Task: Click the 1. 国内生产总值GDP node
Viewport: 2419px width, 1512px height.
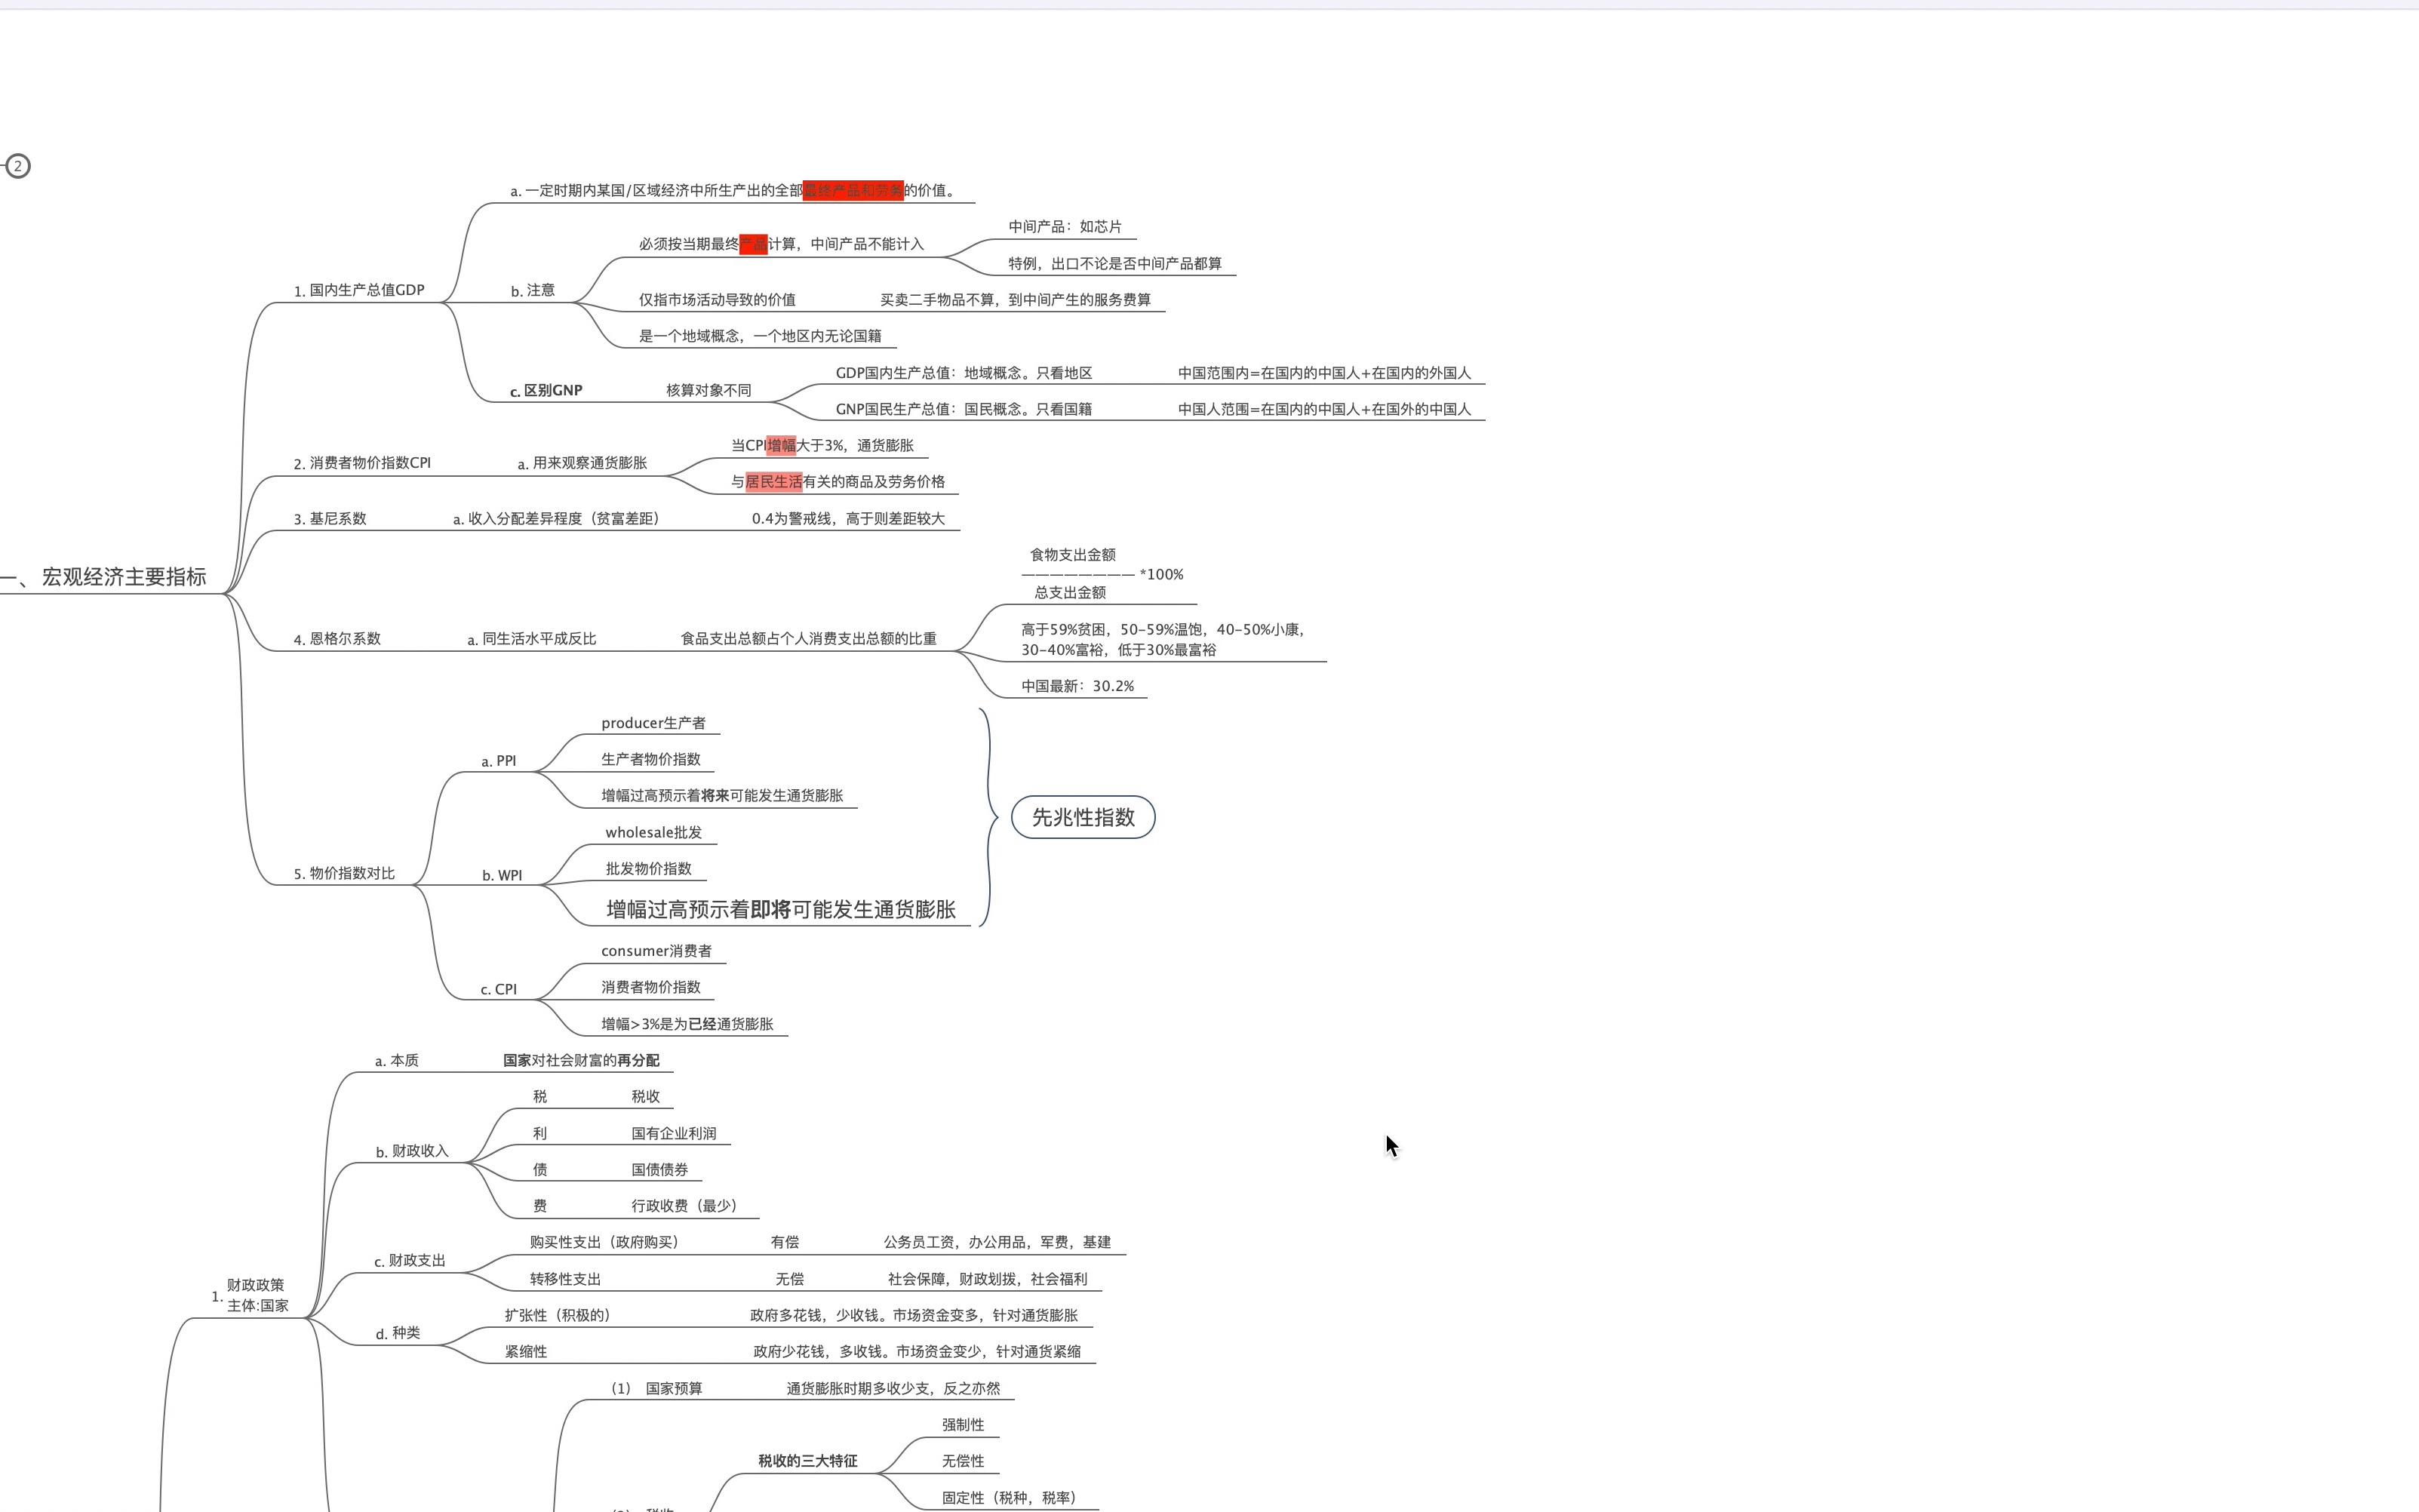Action: (359, 290)
